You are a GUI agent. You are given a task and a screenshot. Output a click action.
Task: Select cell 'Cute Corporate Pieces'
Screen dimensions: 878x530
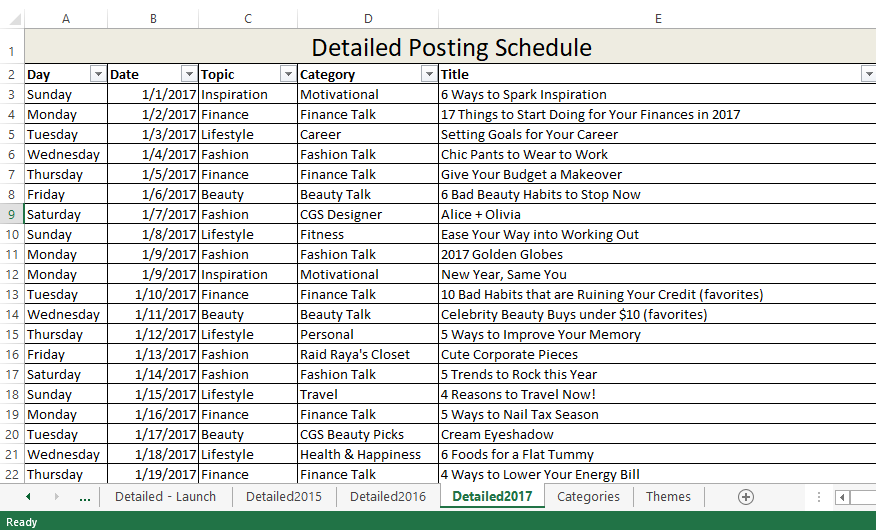tap(657, 355)
